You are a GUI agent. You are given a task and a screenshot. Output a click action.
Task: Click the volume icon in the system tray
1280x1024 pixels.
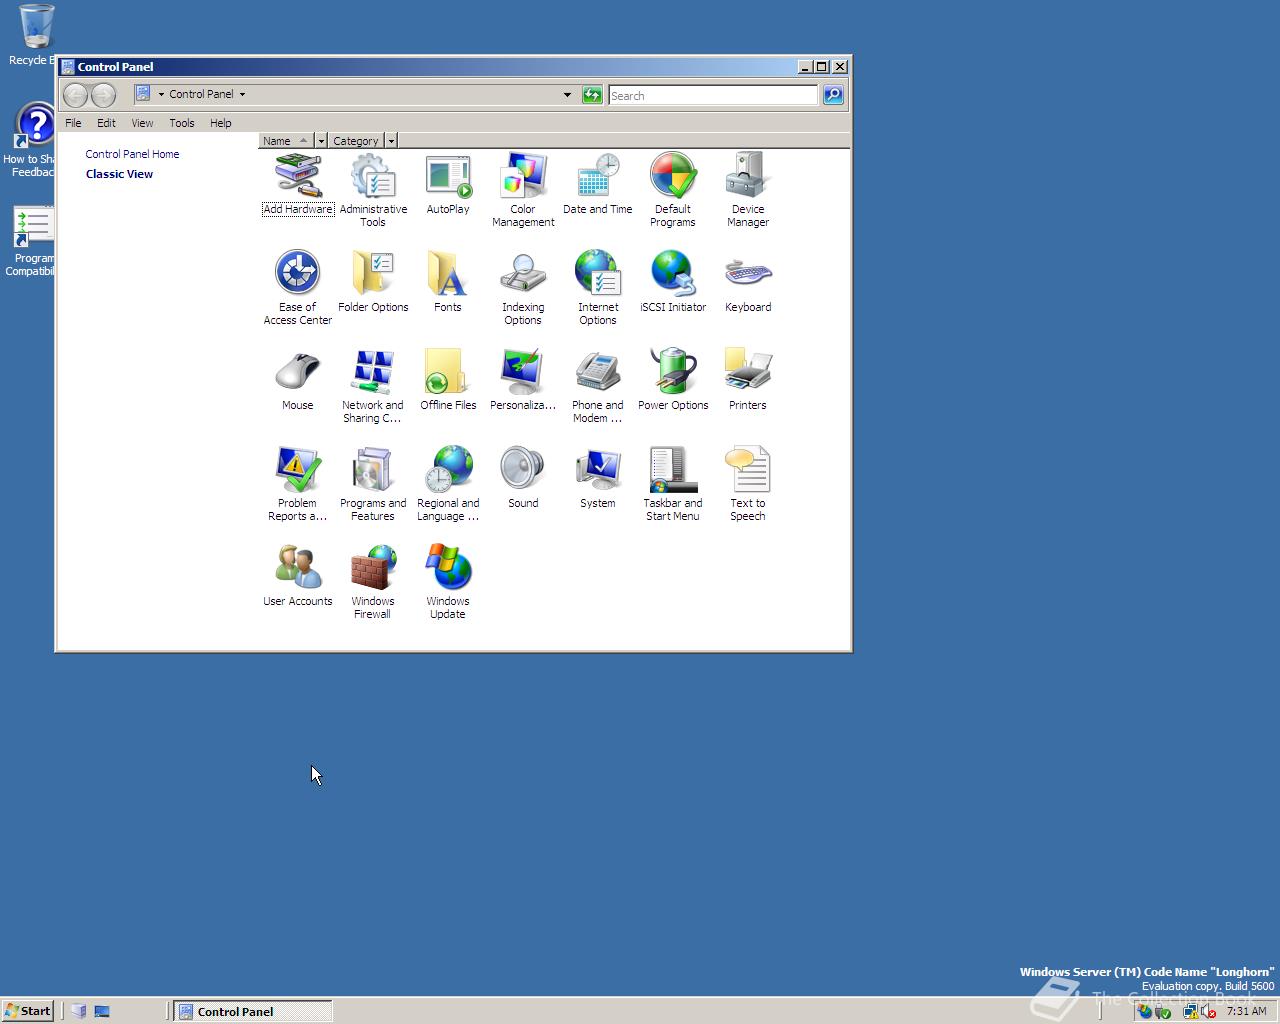coord(1209,1011)
